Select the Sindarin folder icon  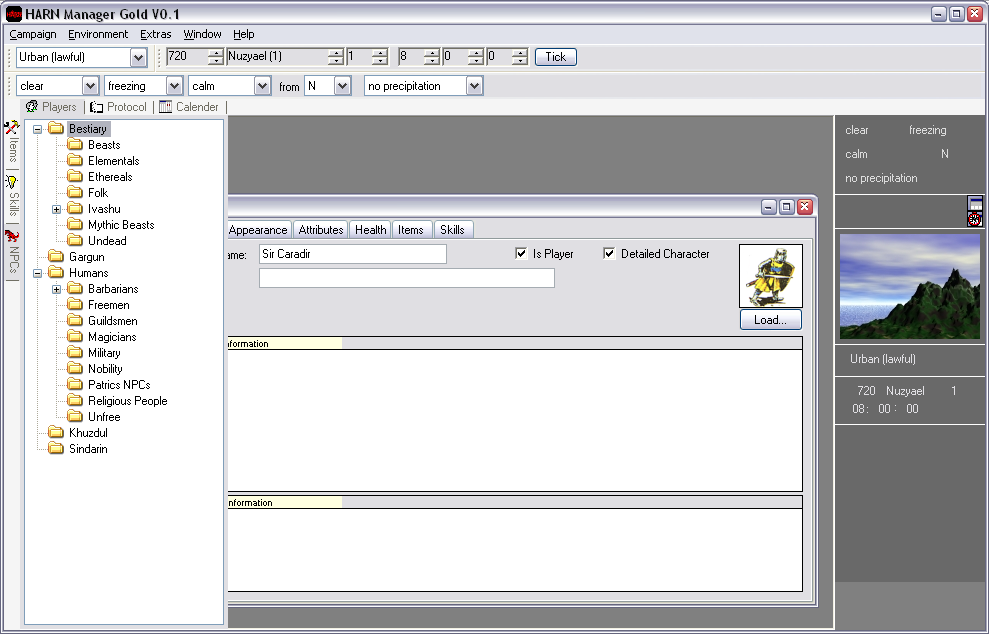56,449
